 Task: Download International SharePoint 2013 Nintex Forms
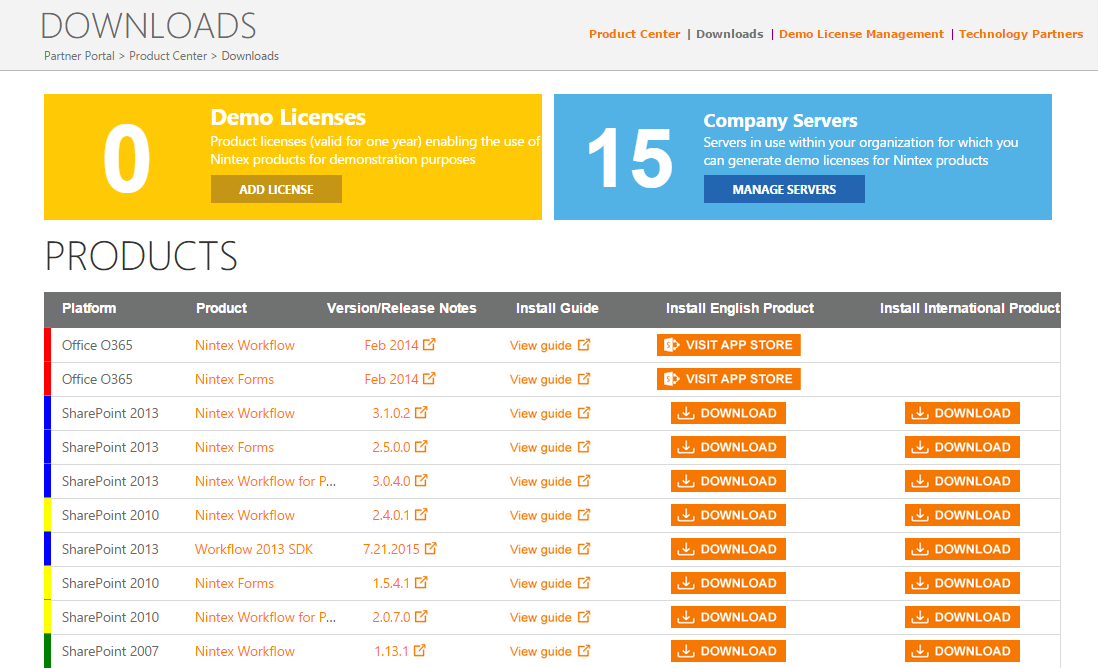(962, 447)
